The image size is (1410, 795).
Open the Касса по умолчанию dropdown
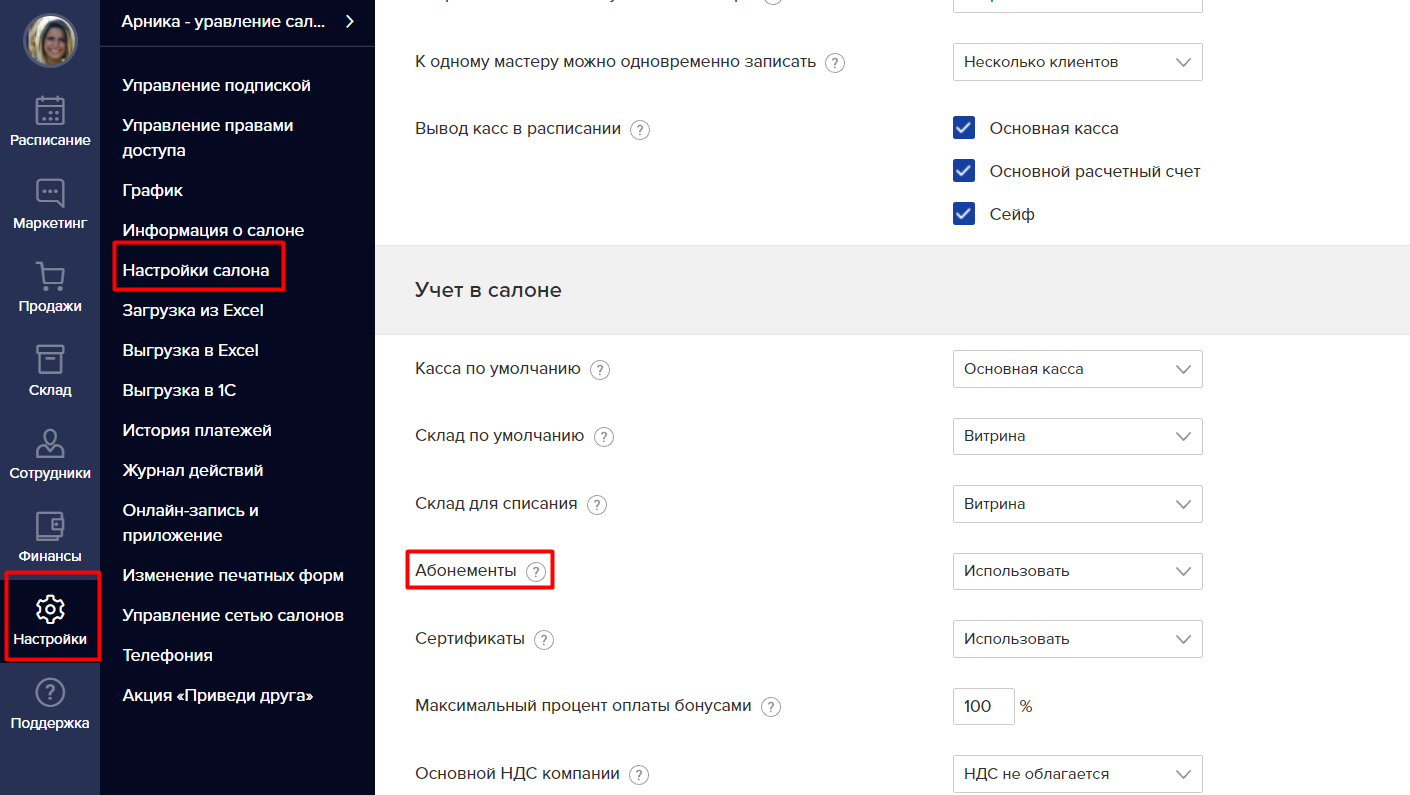(x=1077, y=369)
